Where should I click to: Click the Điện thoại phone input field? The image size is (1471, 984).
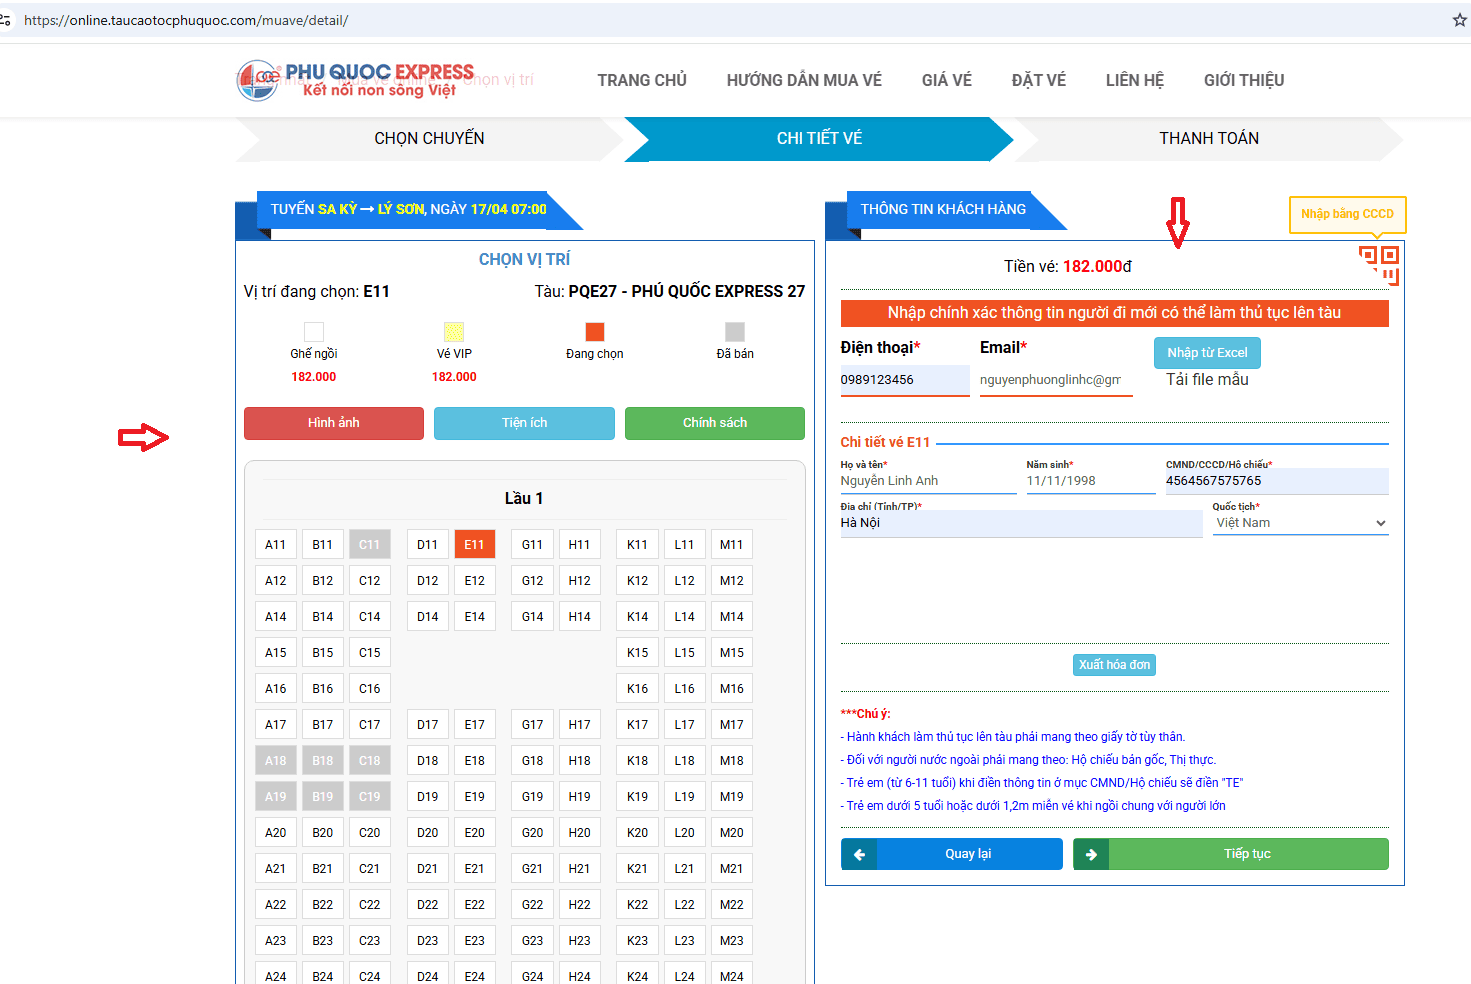[904, 380]
